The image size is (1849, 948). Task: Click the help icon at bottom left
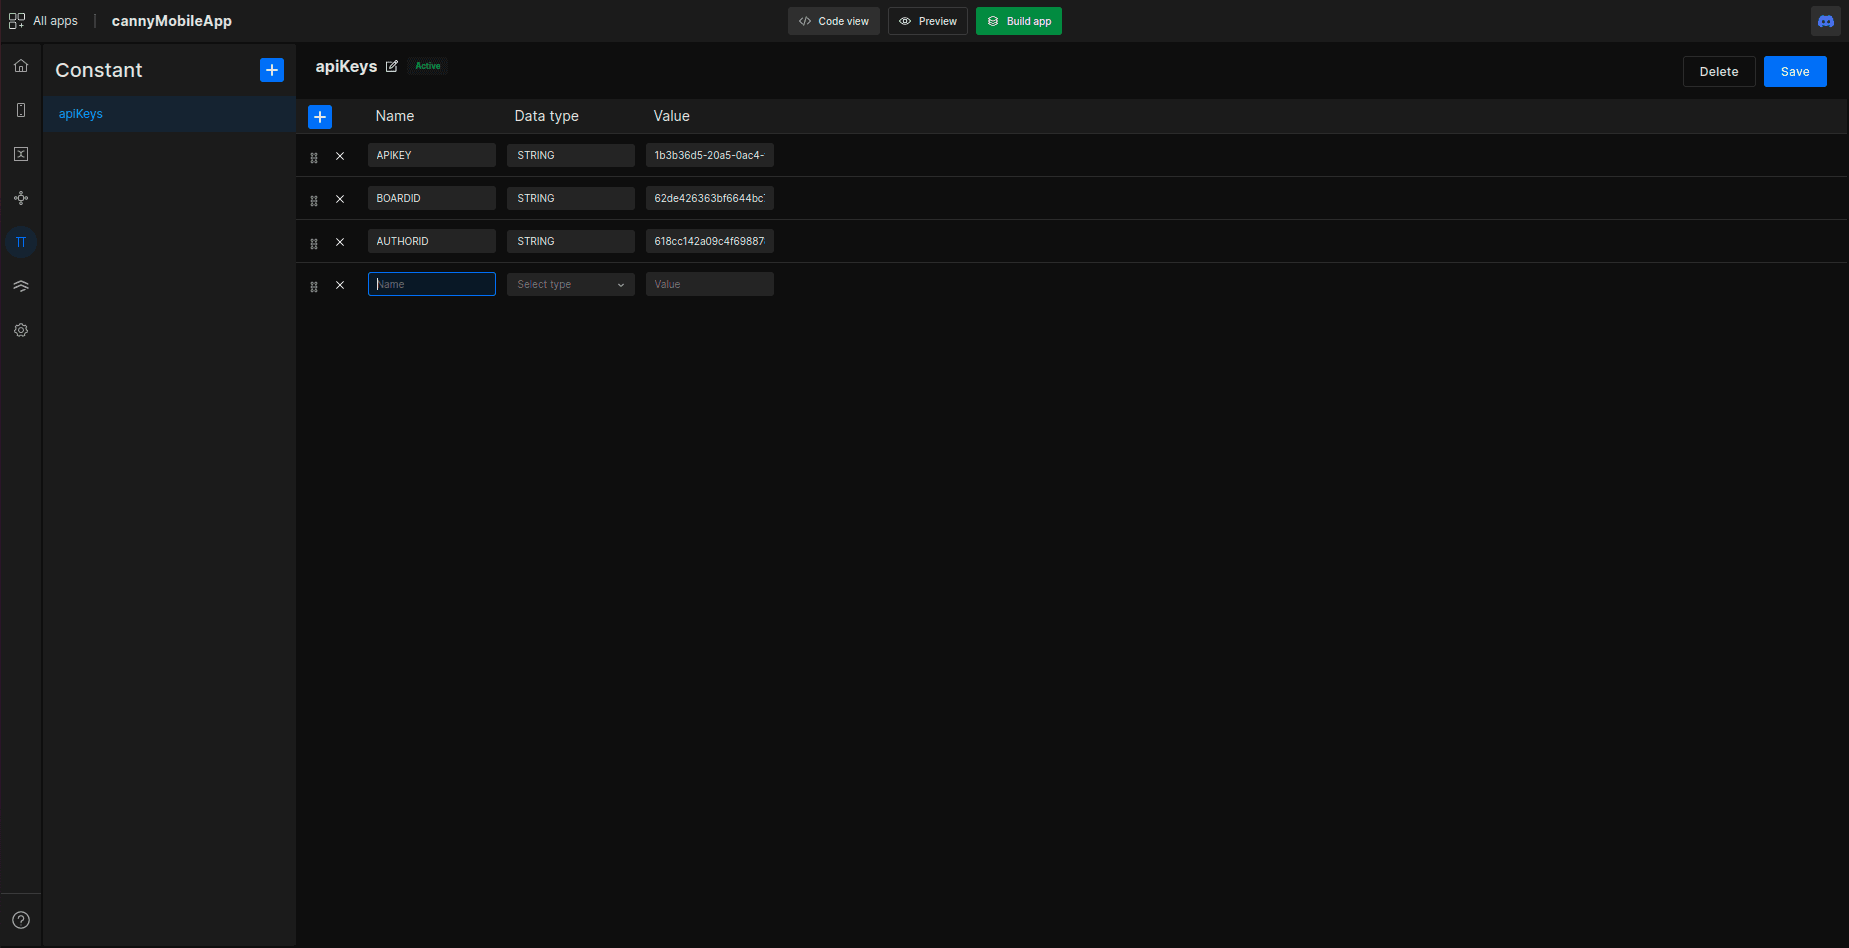coord(20,920)
